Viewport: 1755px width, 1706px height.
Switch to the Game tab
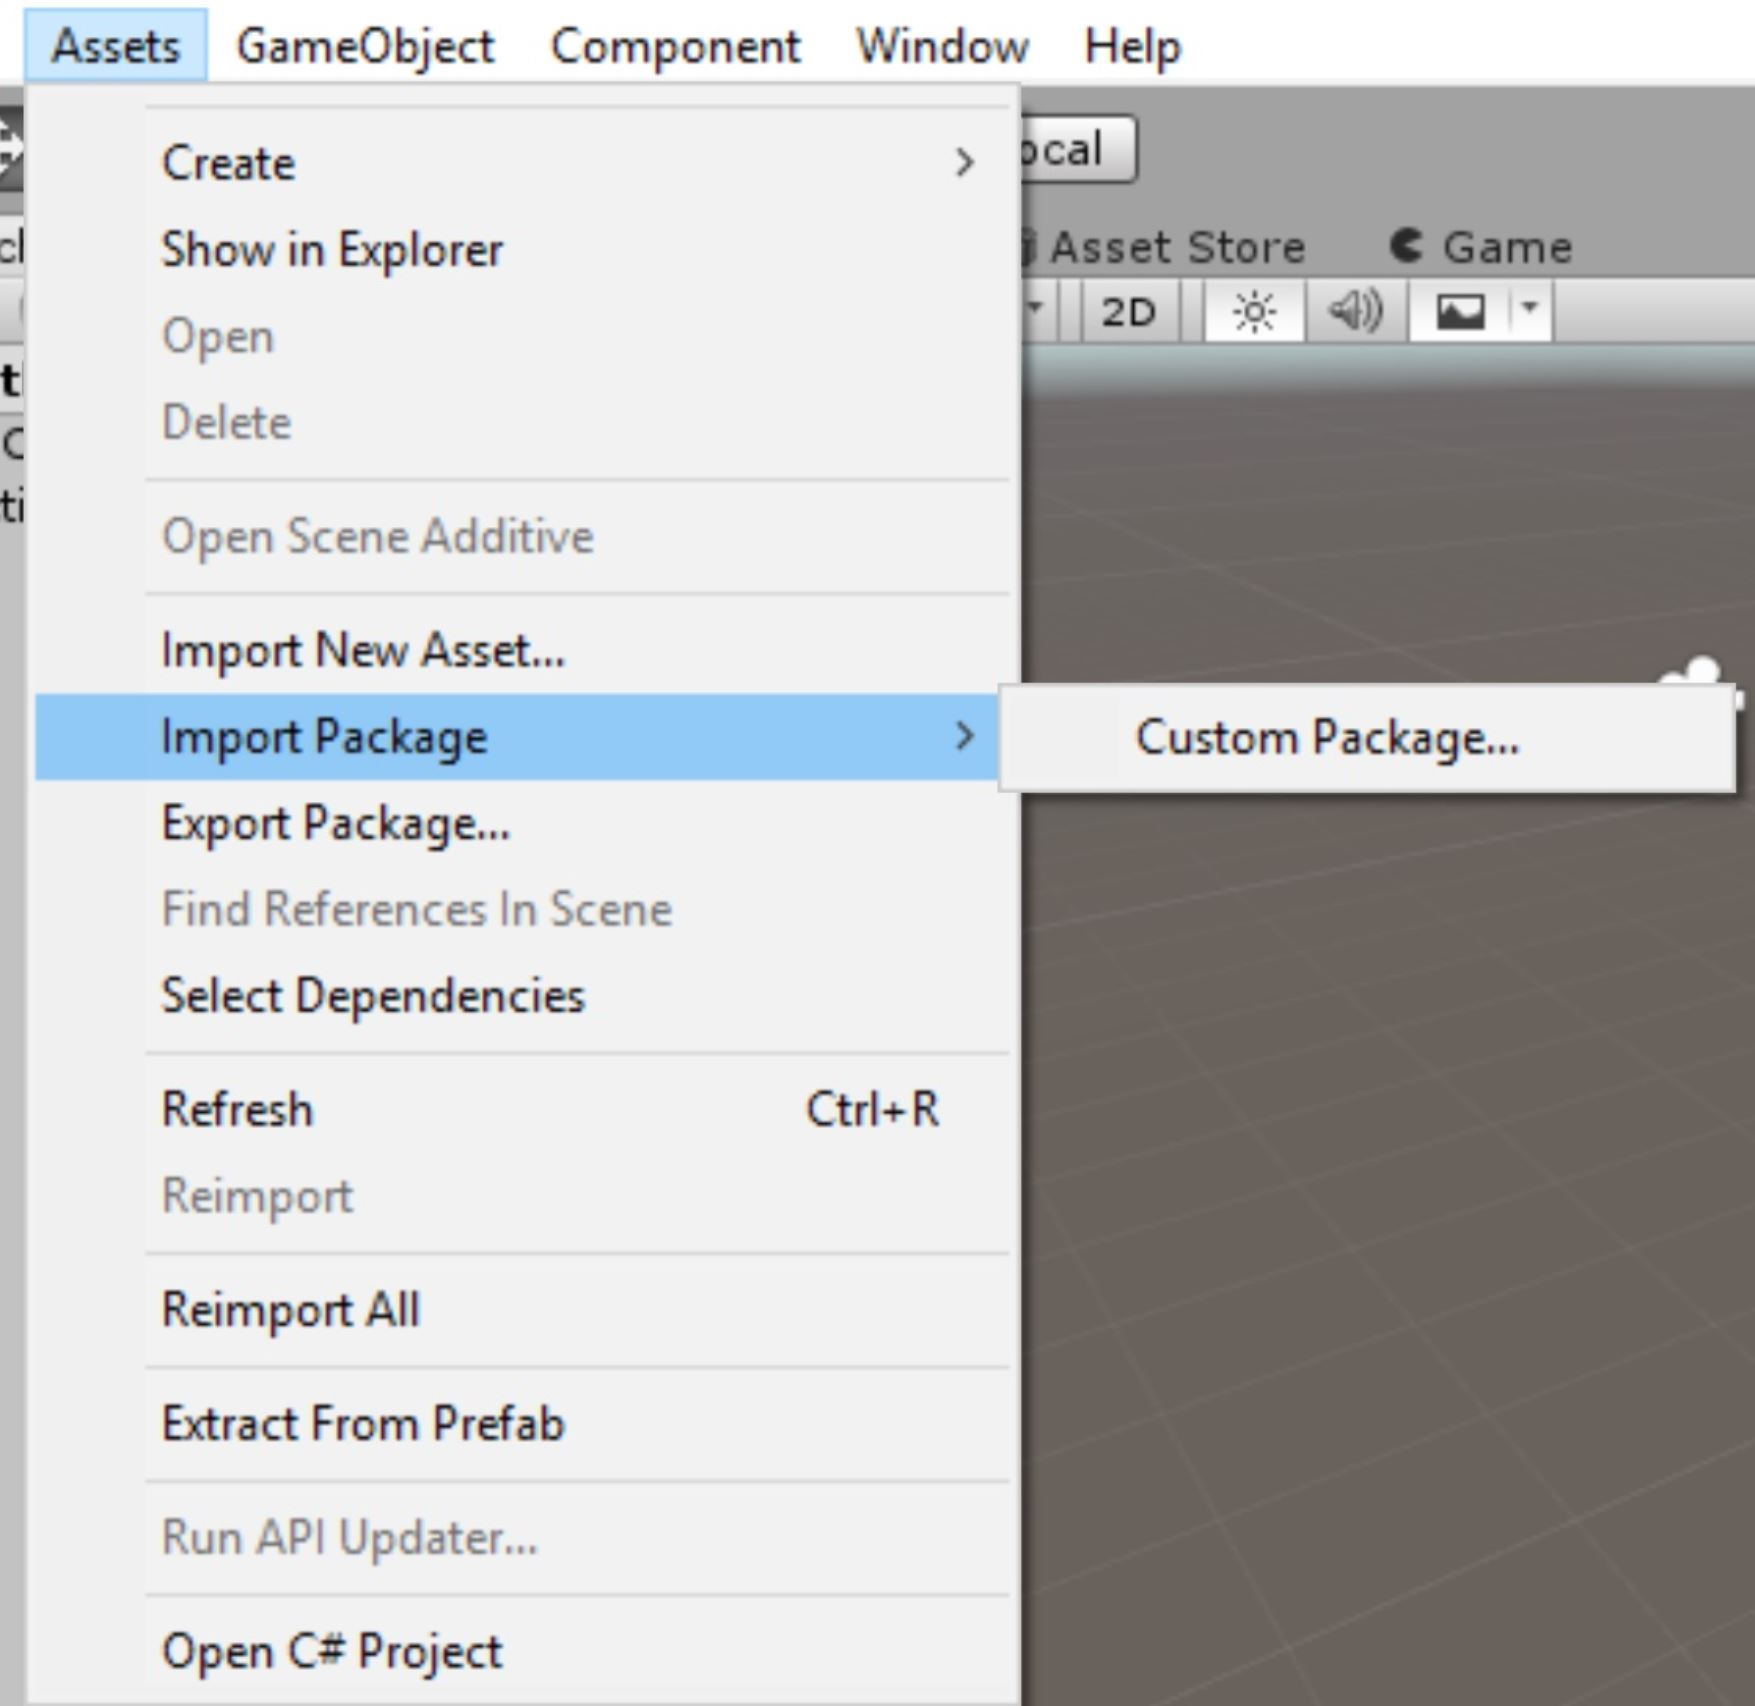coord(1482,247)
